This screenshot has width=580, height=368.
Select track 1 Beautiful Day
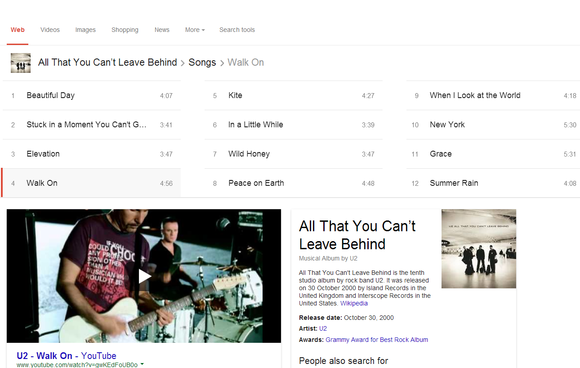[92, 95]
